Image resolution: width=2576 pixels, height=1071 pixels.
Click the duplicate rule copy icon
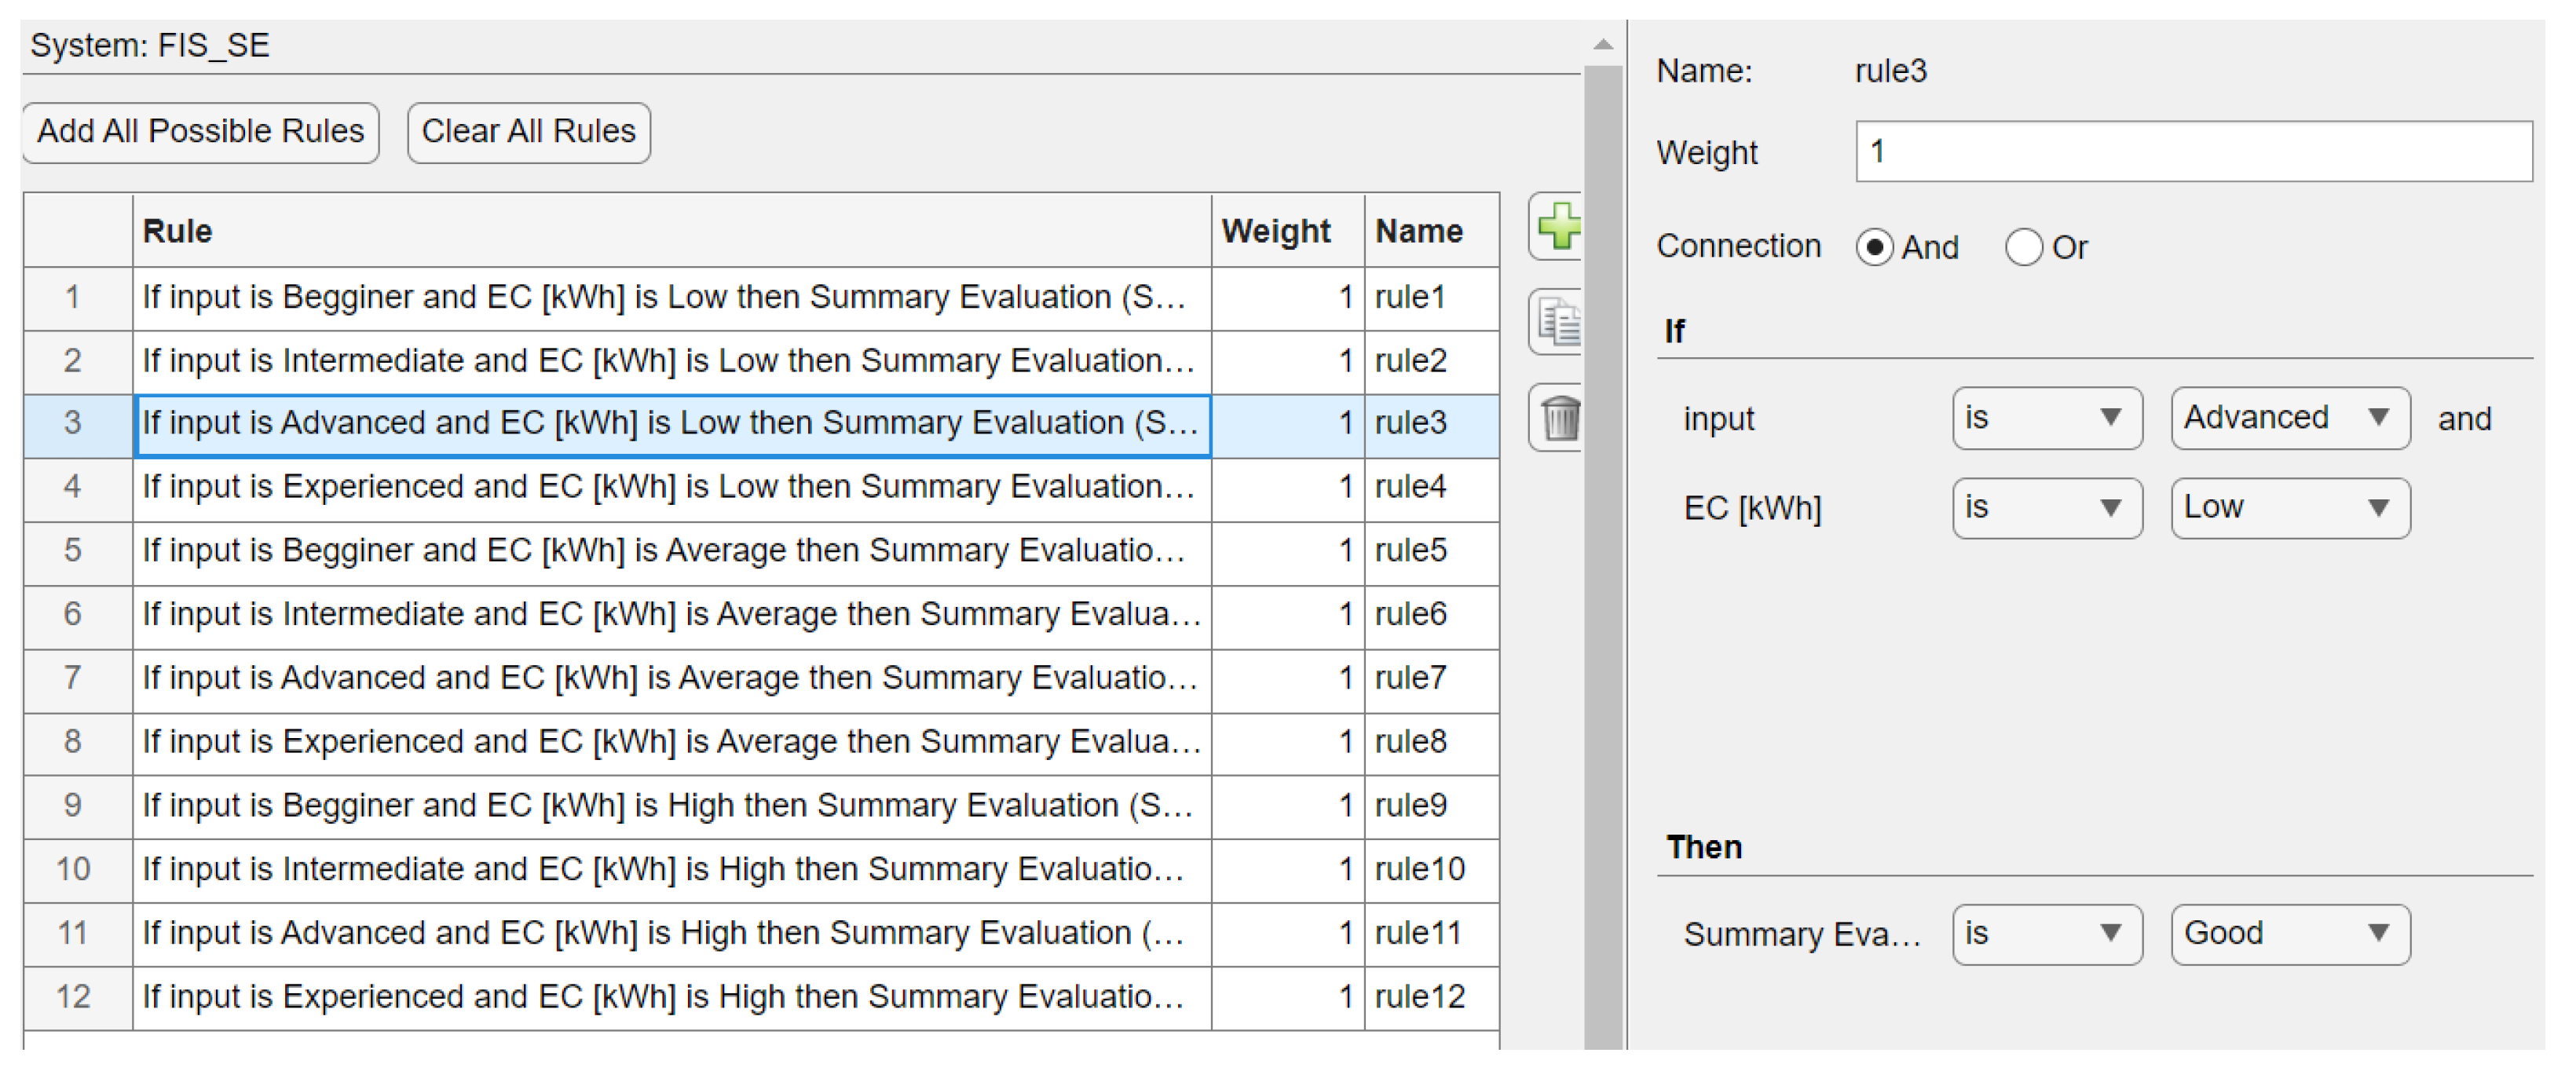(1558, 322)
